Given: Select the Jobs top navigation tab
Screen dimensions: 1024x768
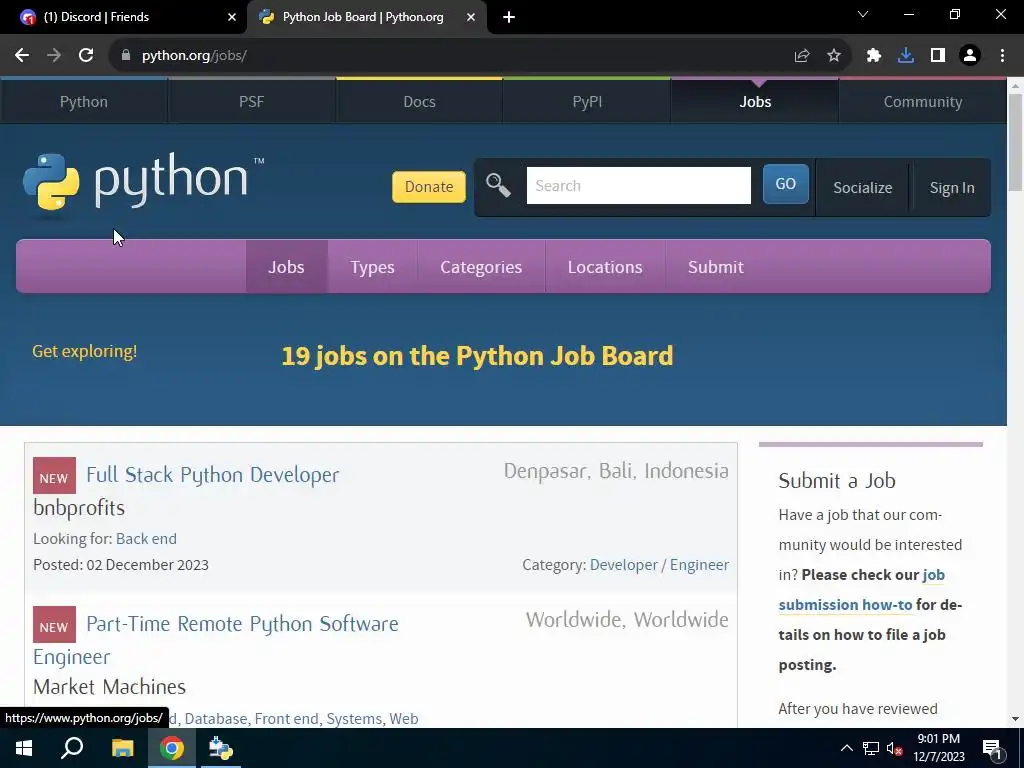Looking at the screenshot, I should click(755, 102).
